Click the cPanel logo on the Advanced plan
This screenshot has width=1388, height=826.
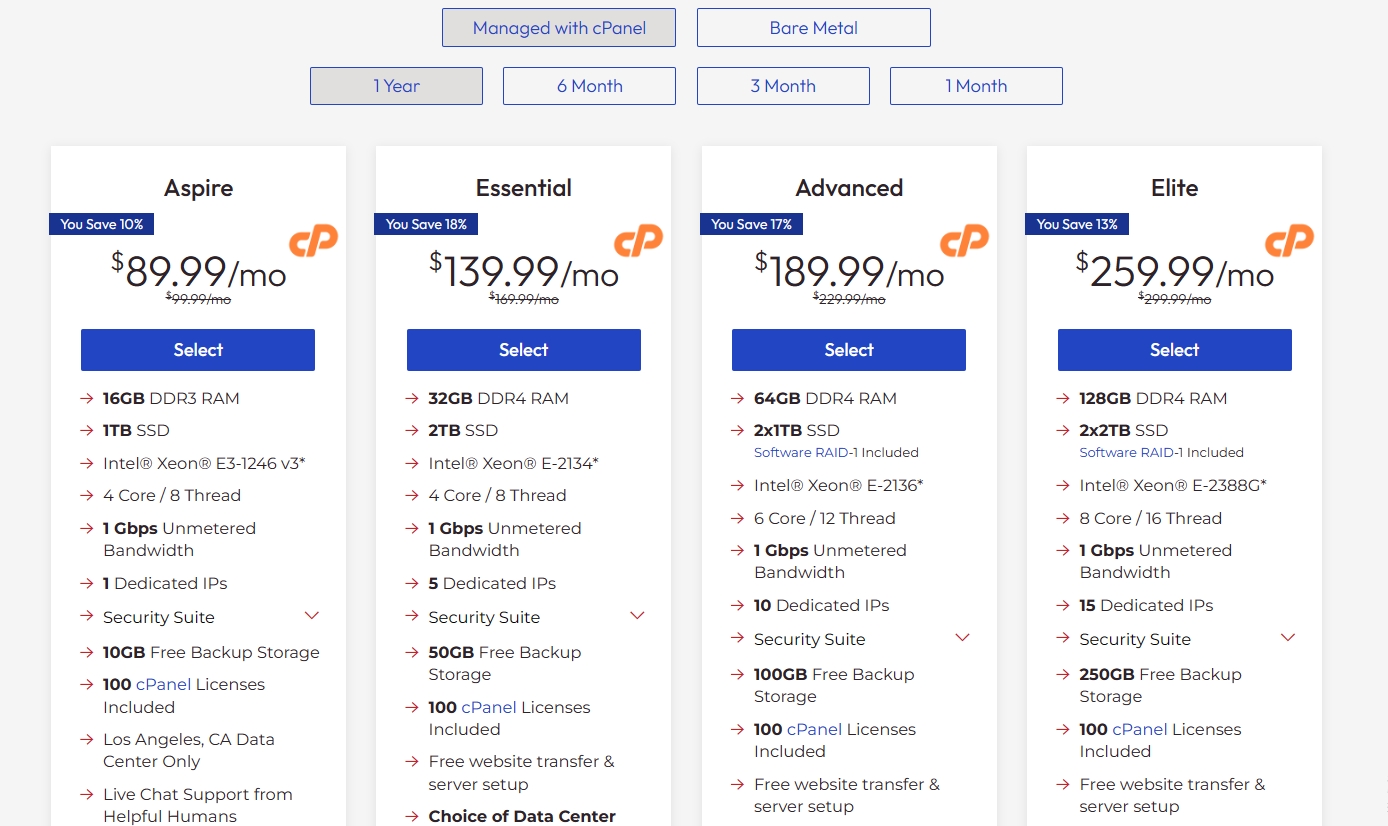click(x=964, y=240)
